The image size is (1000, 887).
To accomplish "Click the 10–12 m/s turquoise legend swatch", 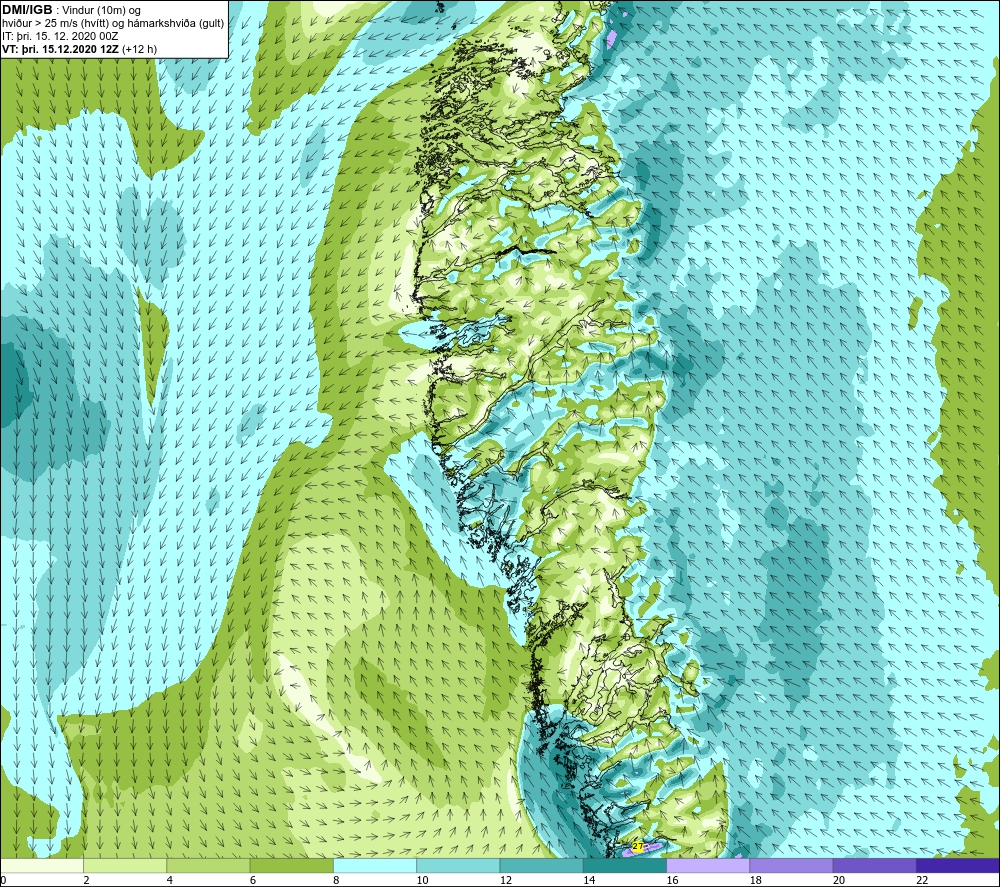I will tap(458, 865).
